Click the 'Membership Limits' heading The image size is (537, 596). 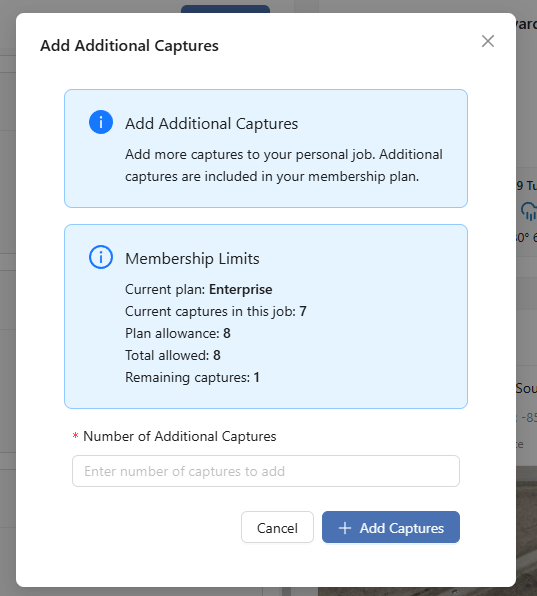(x=192, y=259)
